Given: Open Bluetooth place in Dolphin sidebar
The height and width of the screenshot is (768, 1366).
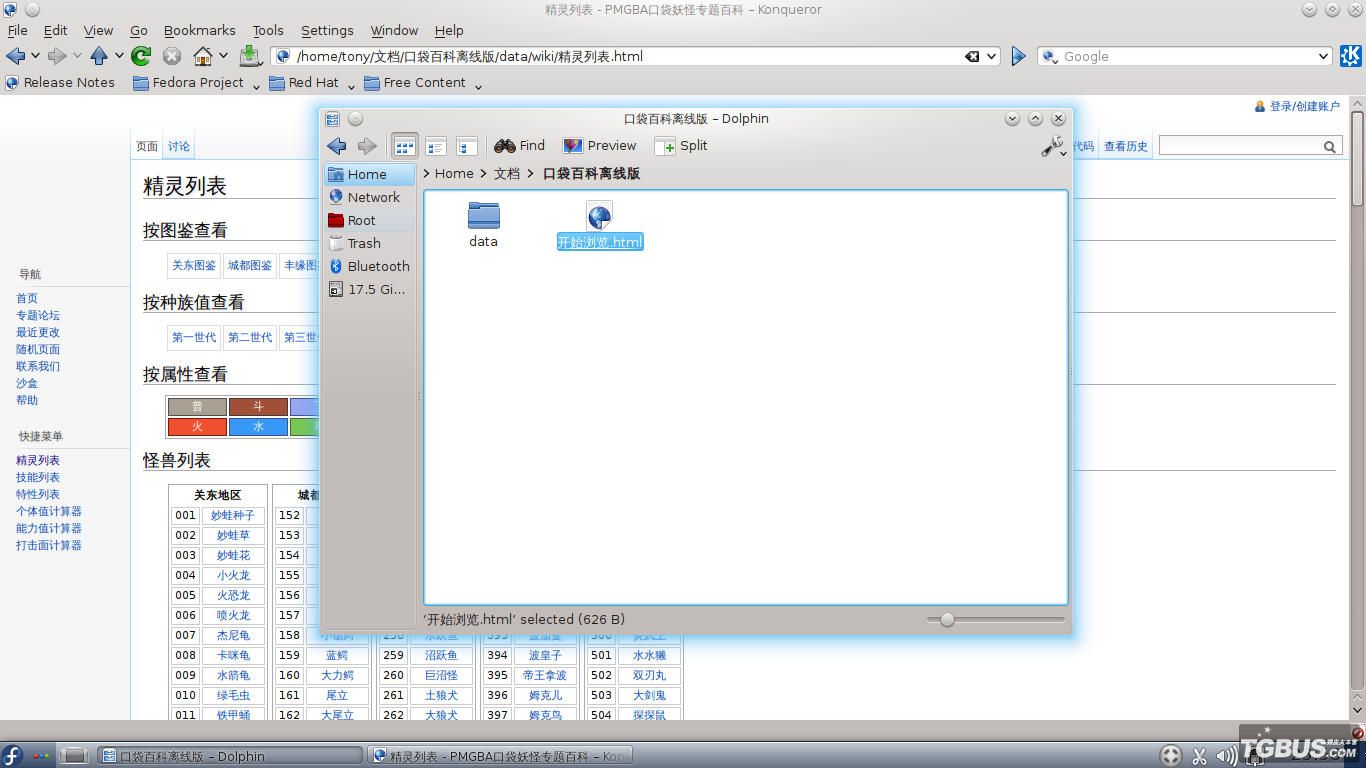Looking at the screenshot, I should coord(369,266).
